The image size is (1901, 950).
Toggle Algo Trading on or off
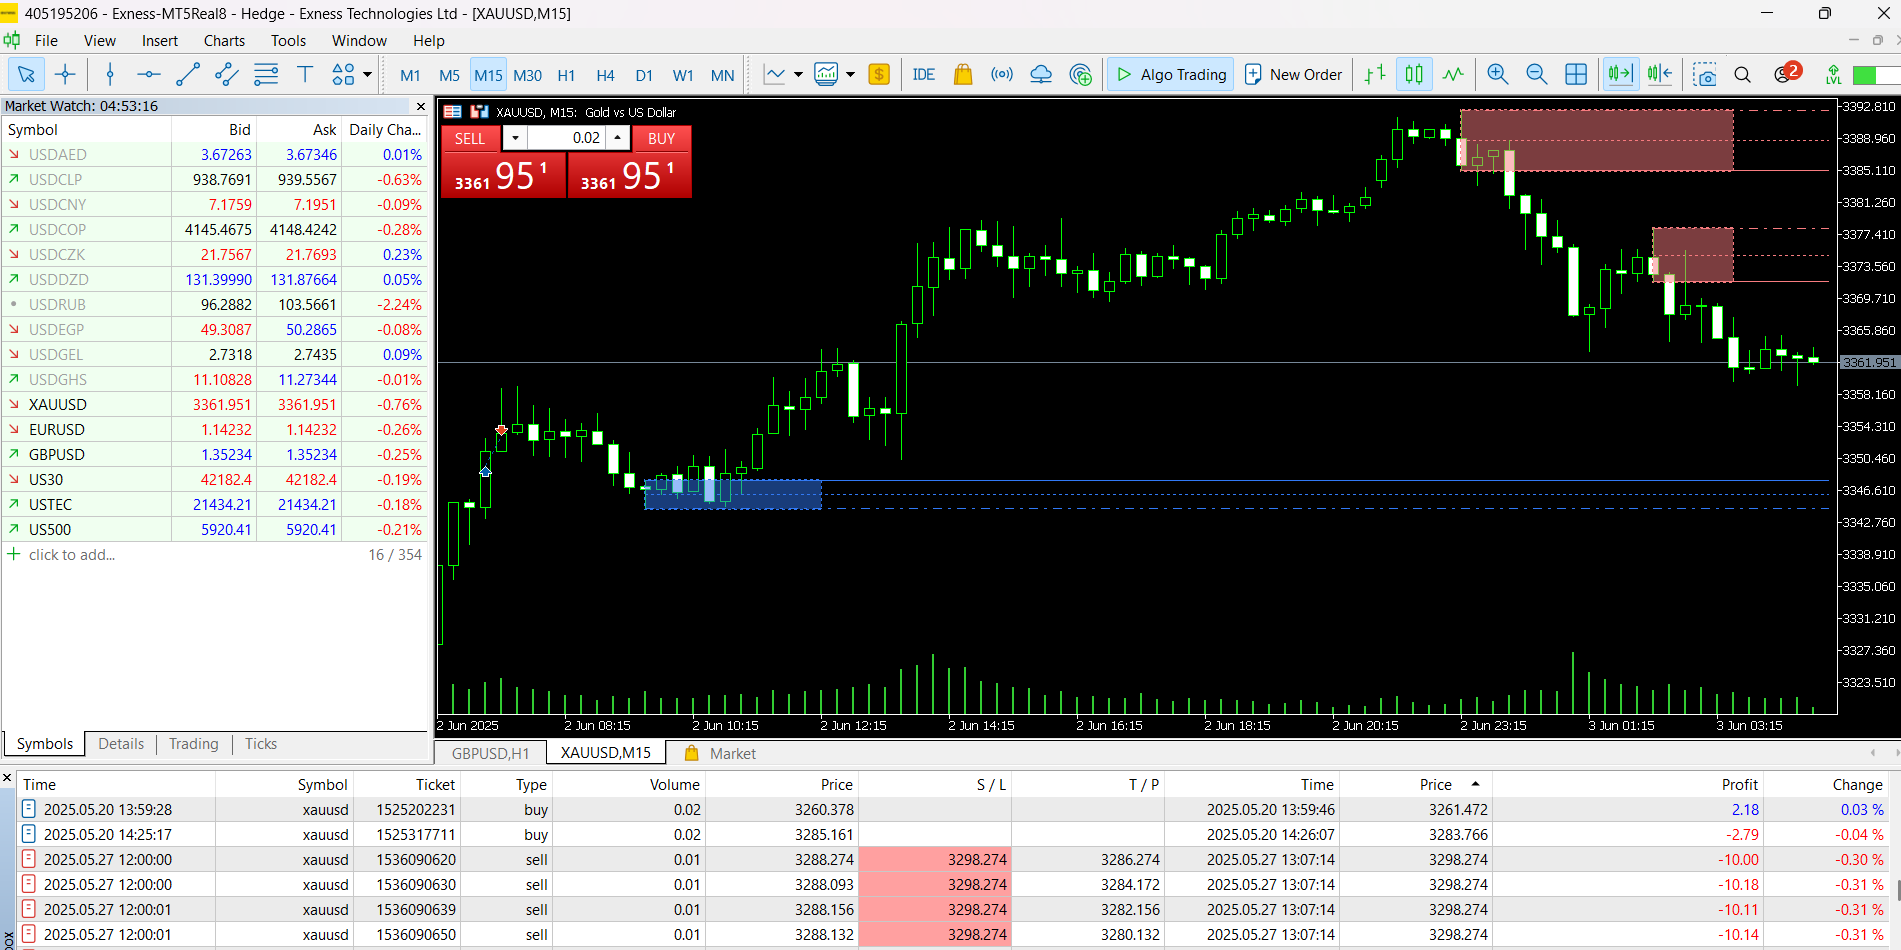click(1170, 75)
